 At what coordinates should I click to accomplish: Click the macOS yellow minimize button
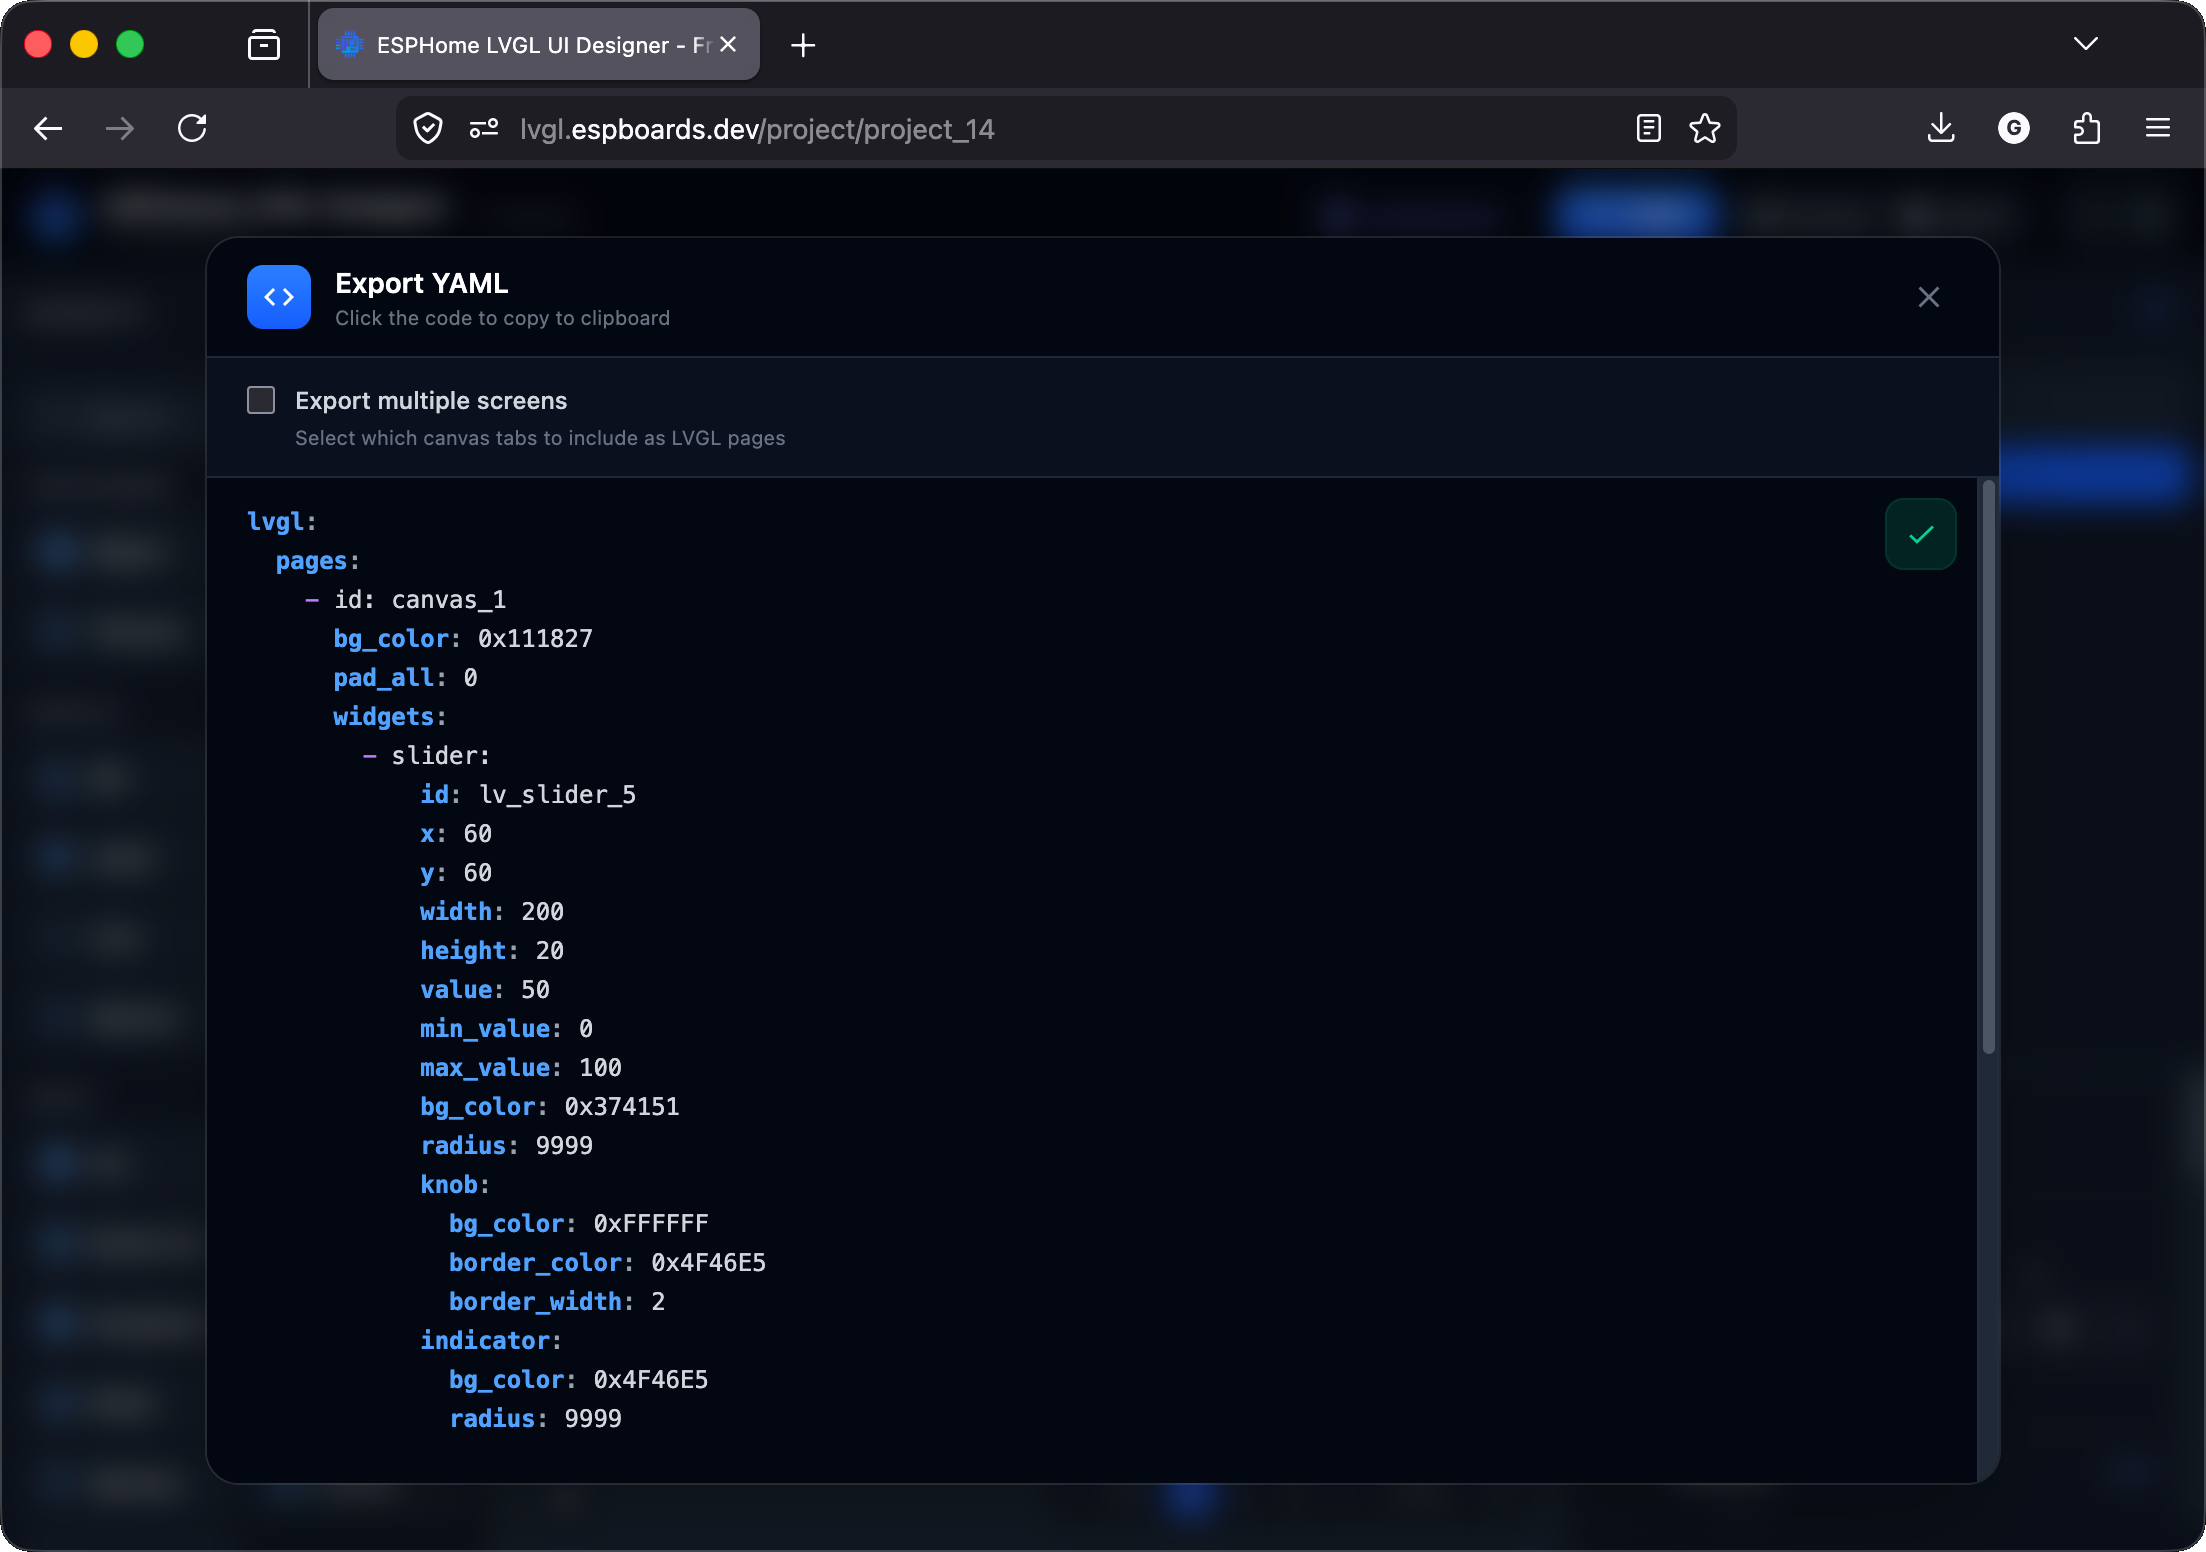(x=84, y=44)
